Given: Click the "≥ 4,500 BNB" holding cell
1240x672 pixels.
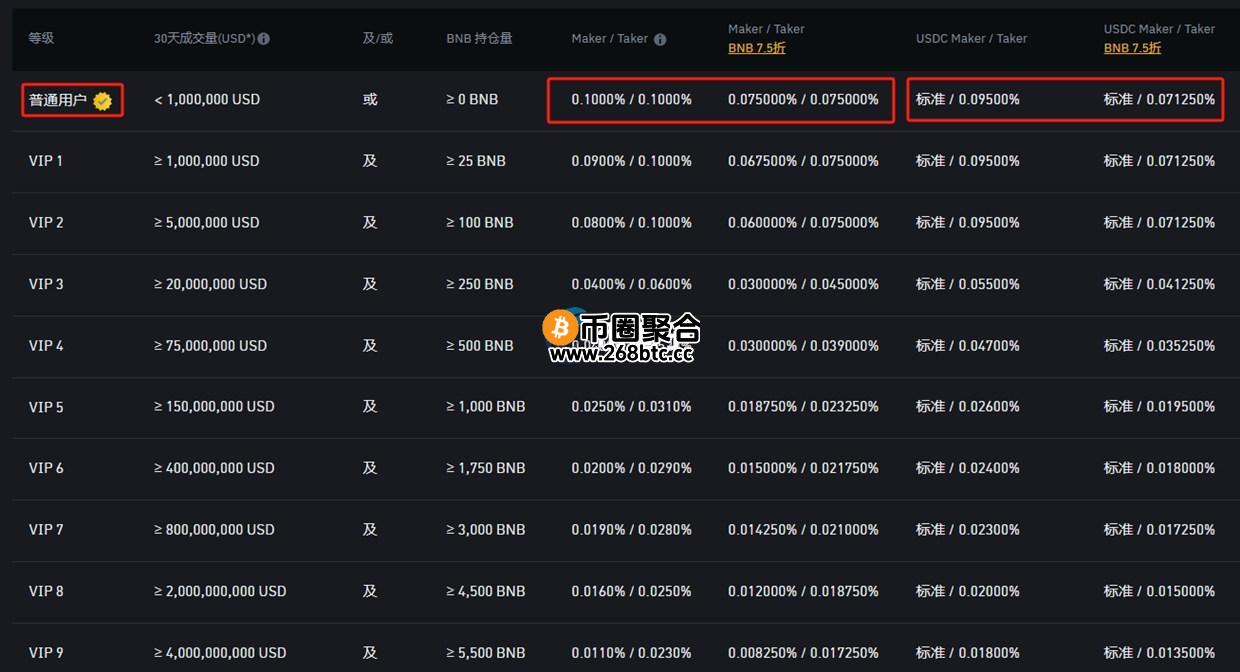Looking at the screenshot, I should click(486, 591).
